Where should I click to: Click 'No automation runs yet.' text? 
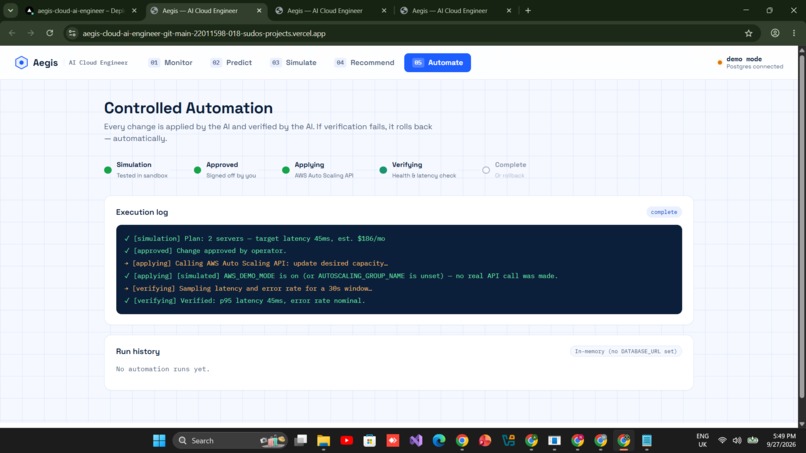[x=163, y=369]
